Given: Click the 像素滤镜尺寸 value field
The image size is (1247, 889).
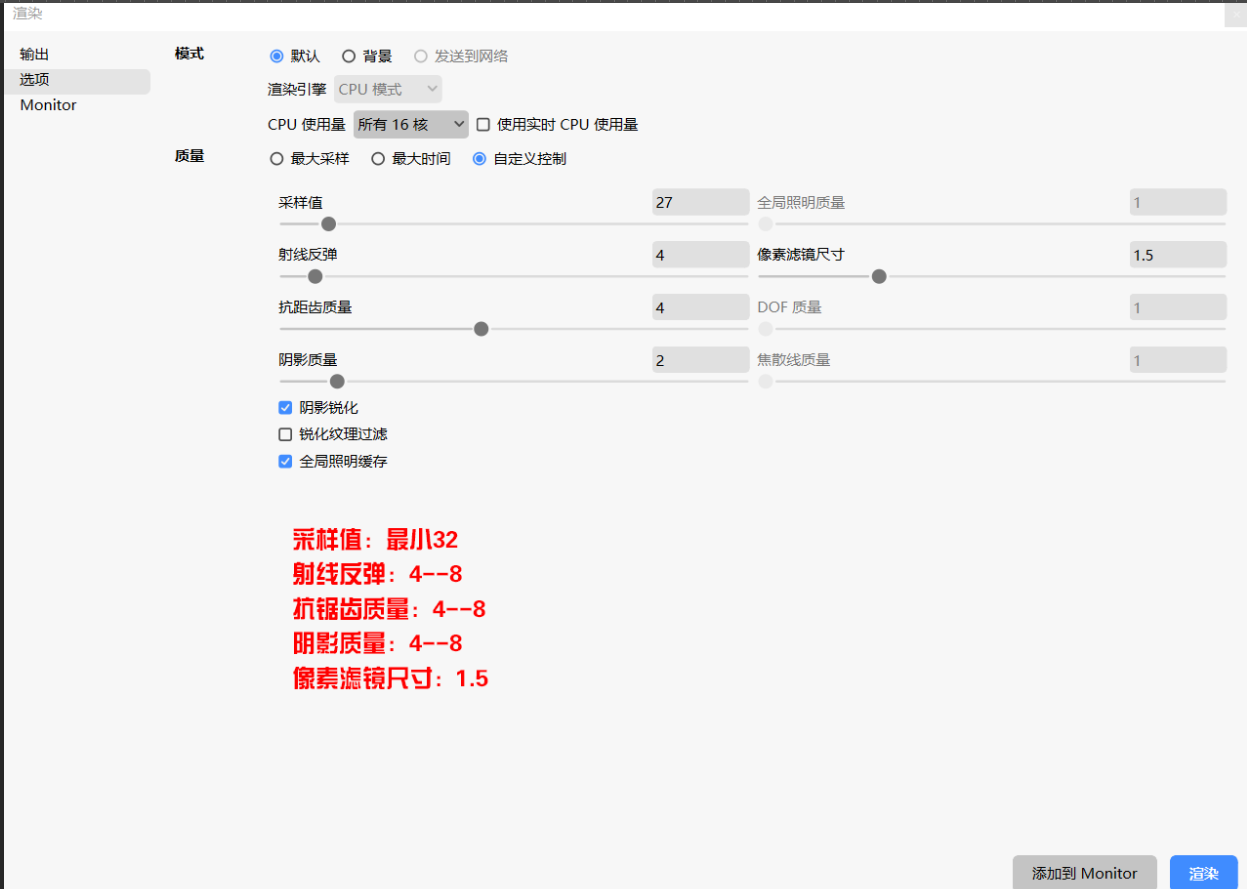Looking at the screenshot, I should 1177,255.
